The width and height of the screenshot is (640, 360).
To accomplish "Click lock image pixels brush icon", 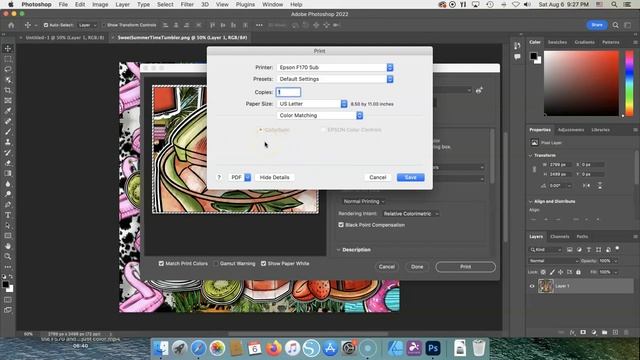I will (x=552, y=272).
